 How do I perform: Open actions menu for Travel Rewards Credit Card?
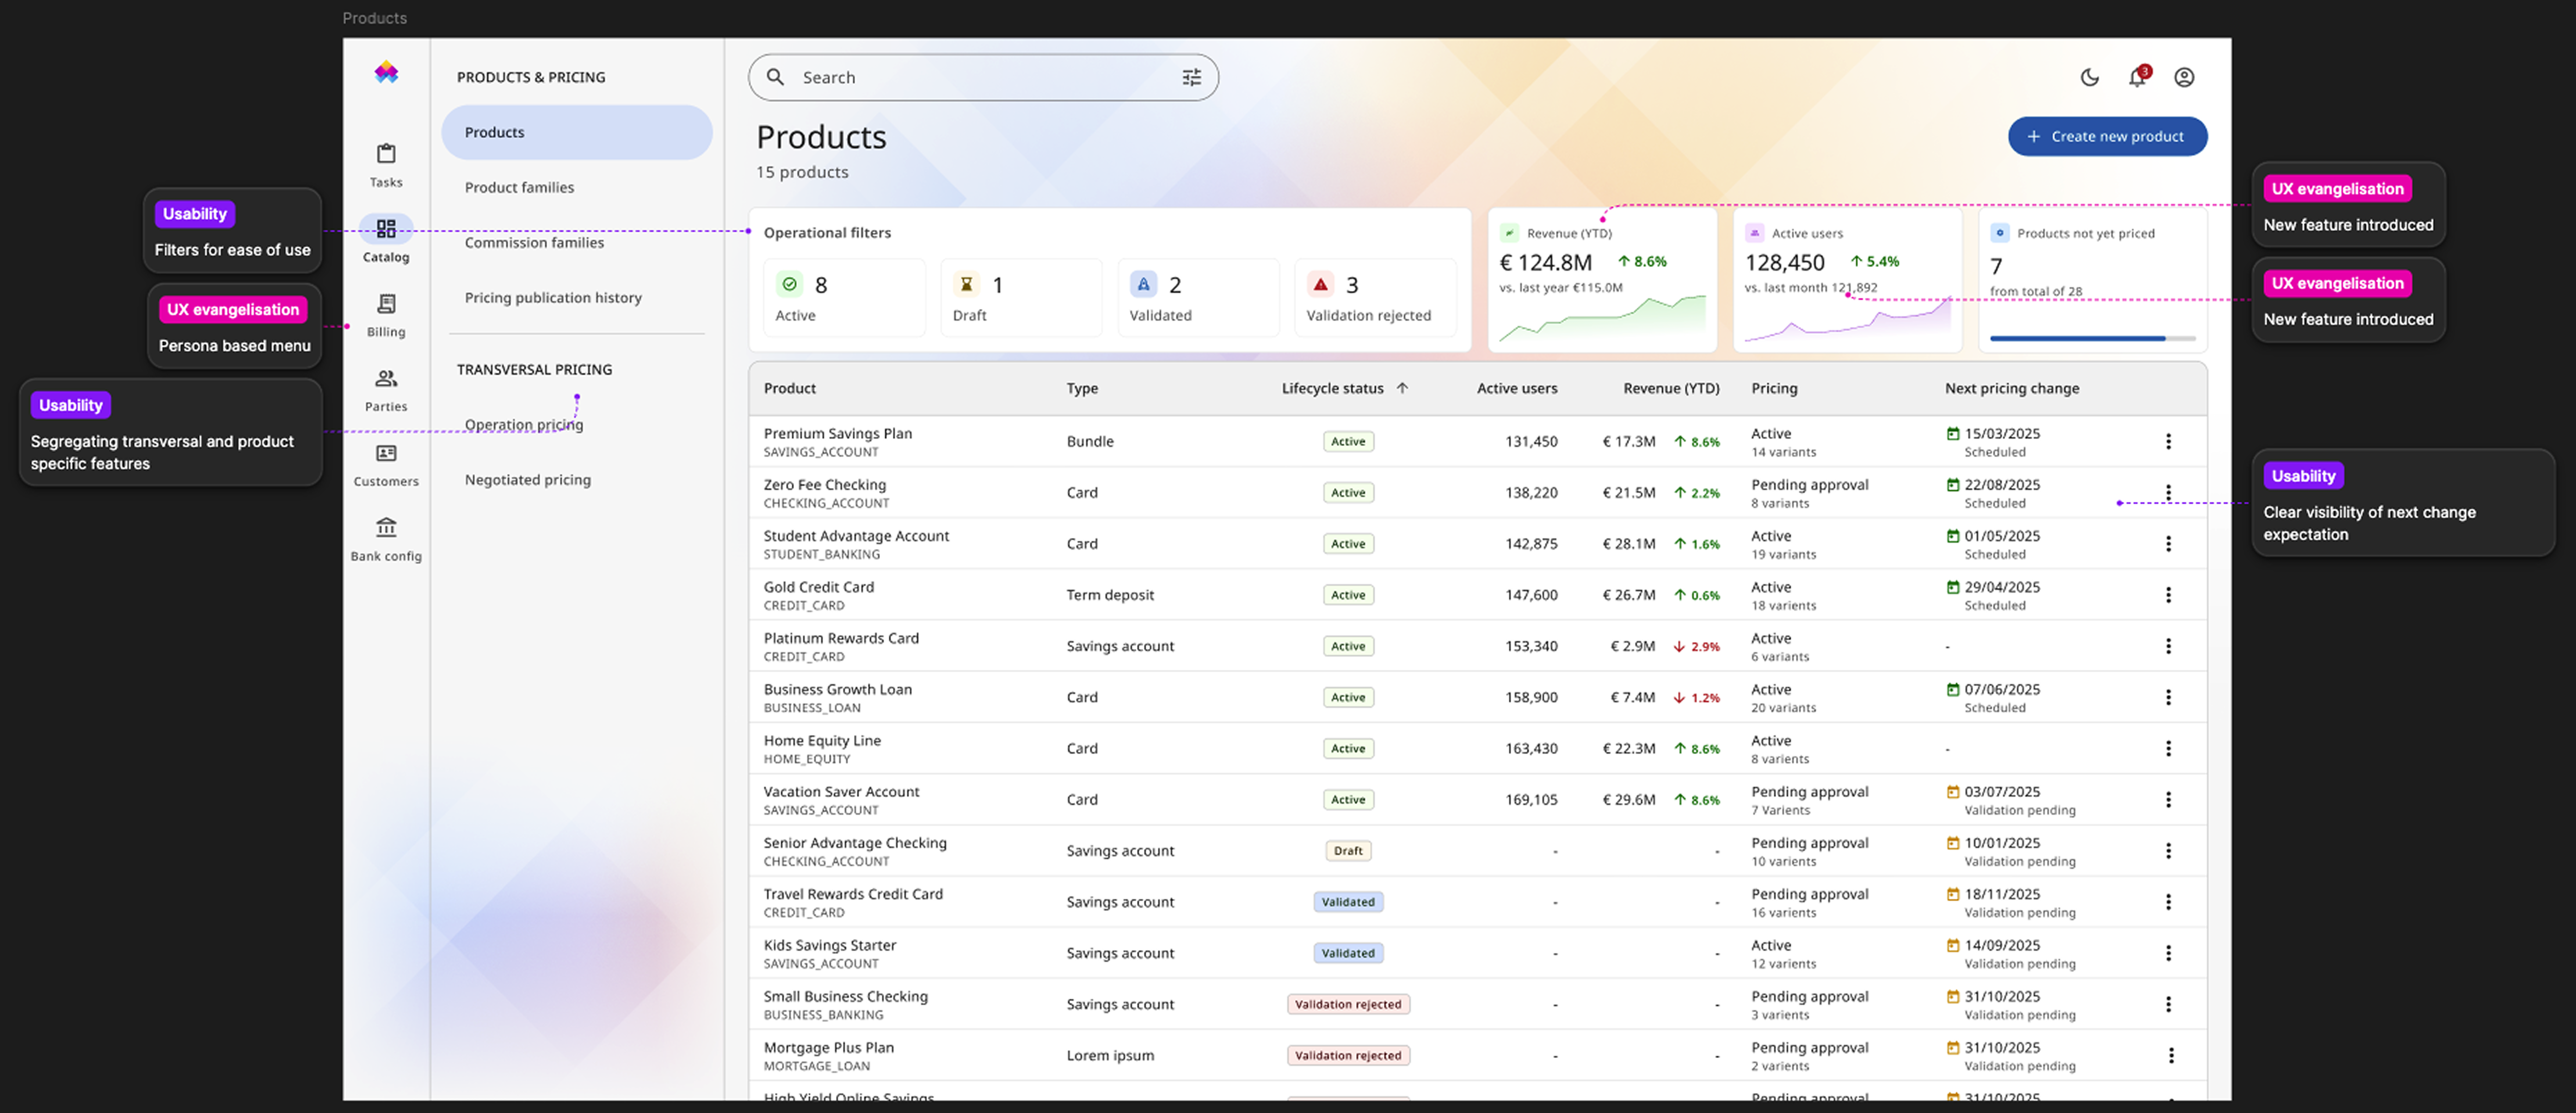pyautogui.click(x=2168, y=902)
